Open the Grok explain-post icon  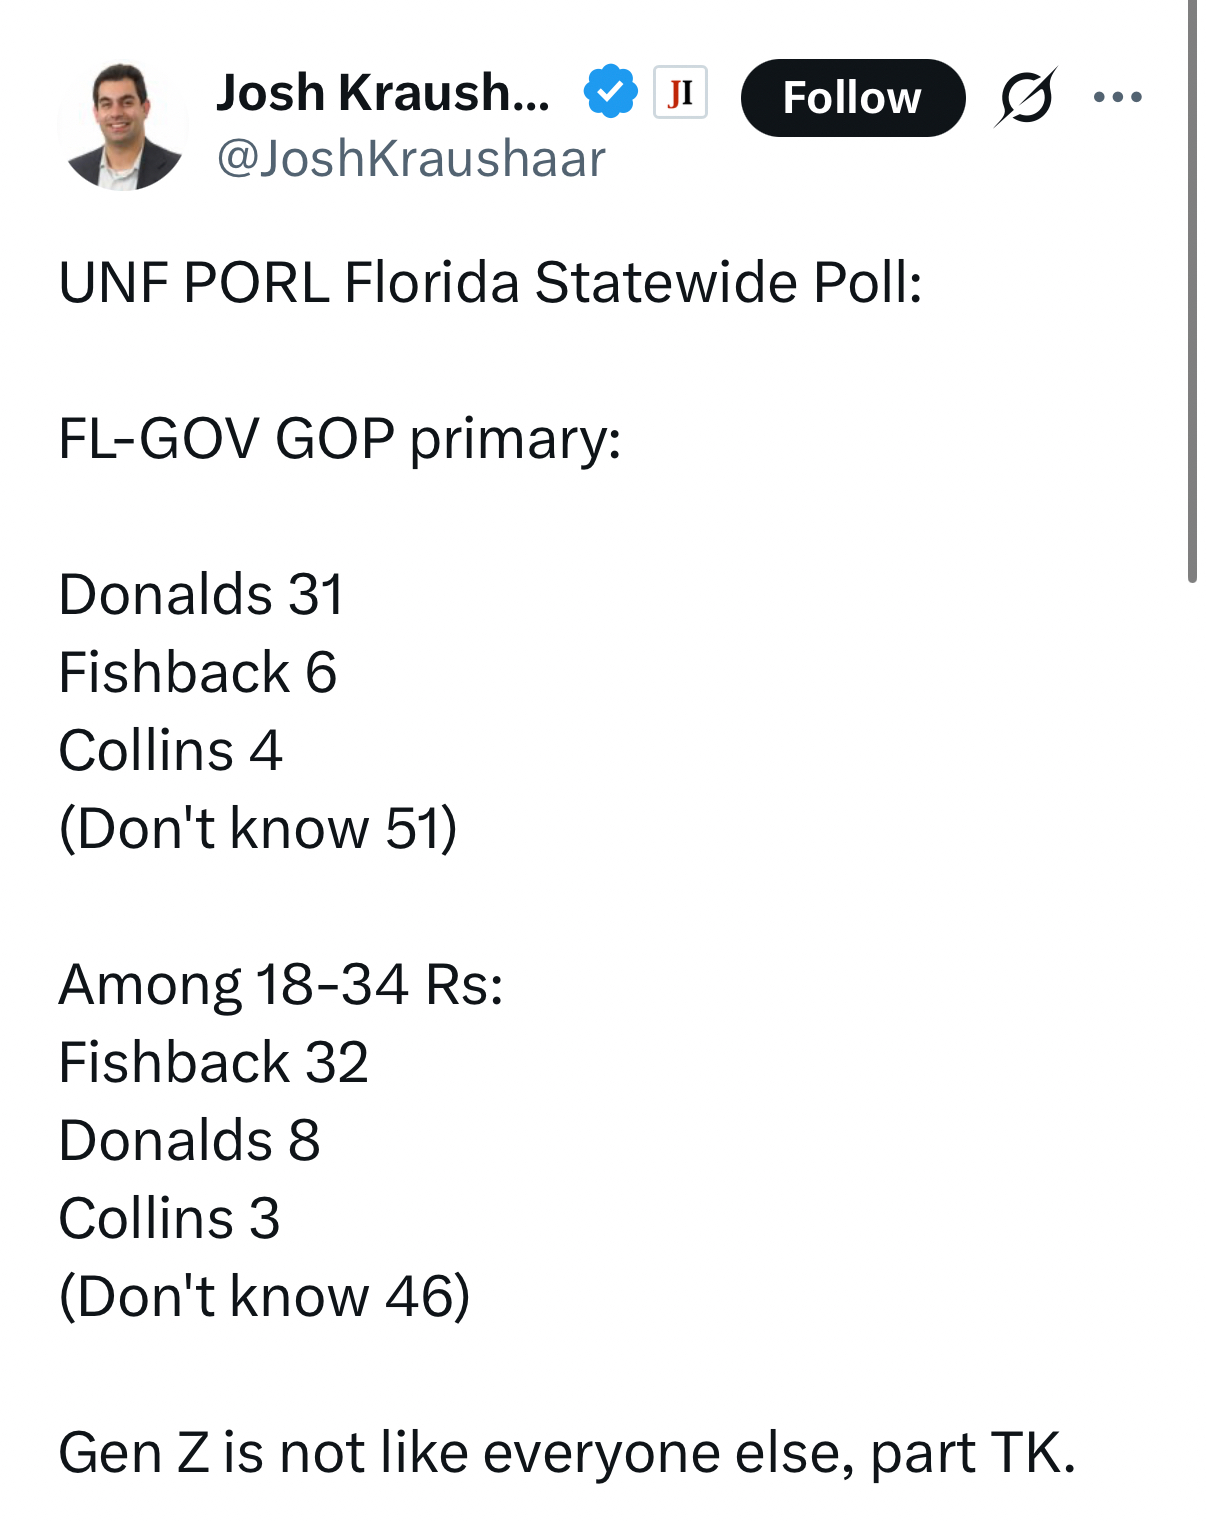[x=1025, y=97]
